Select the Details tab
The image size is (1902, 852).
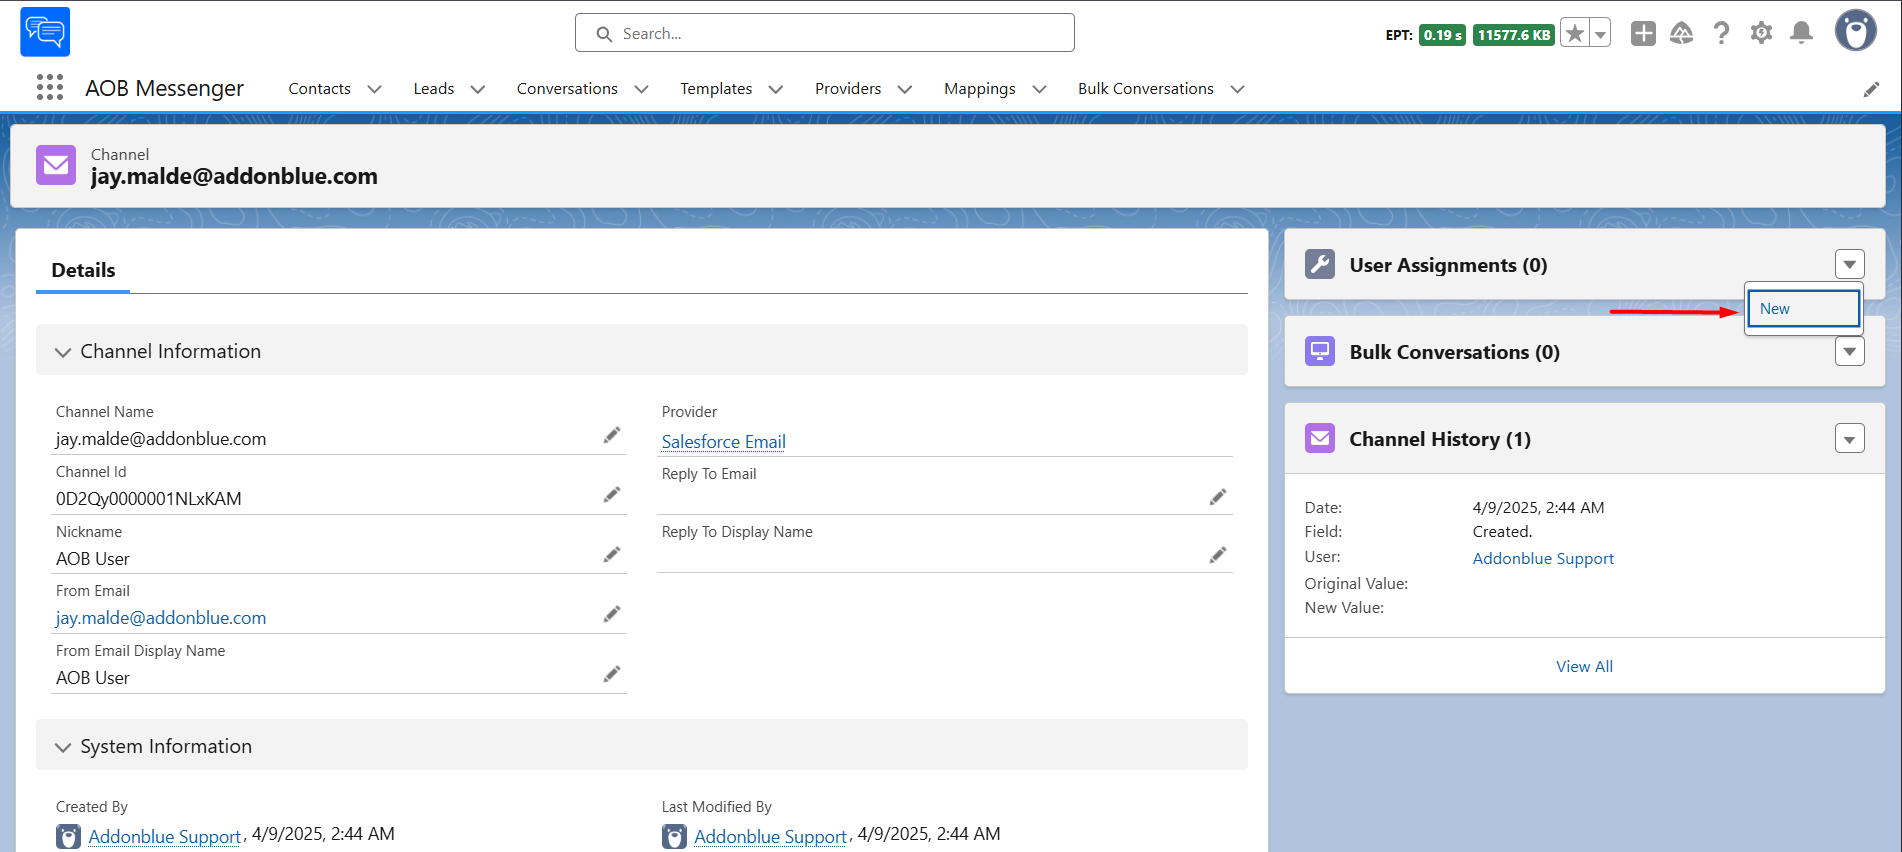[x=83, y=270]
